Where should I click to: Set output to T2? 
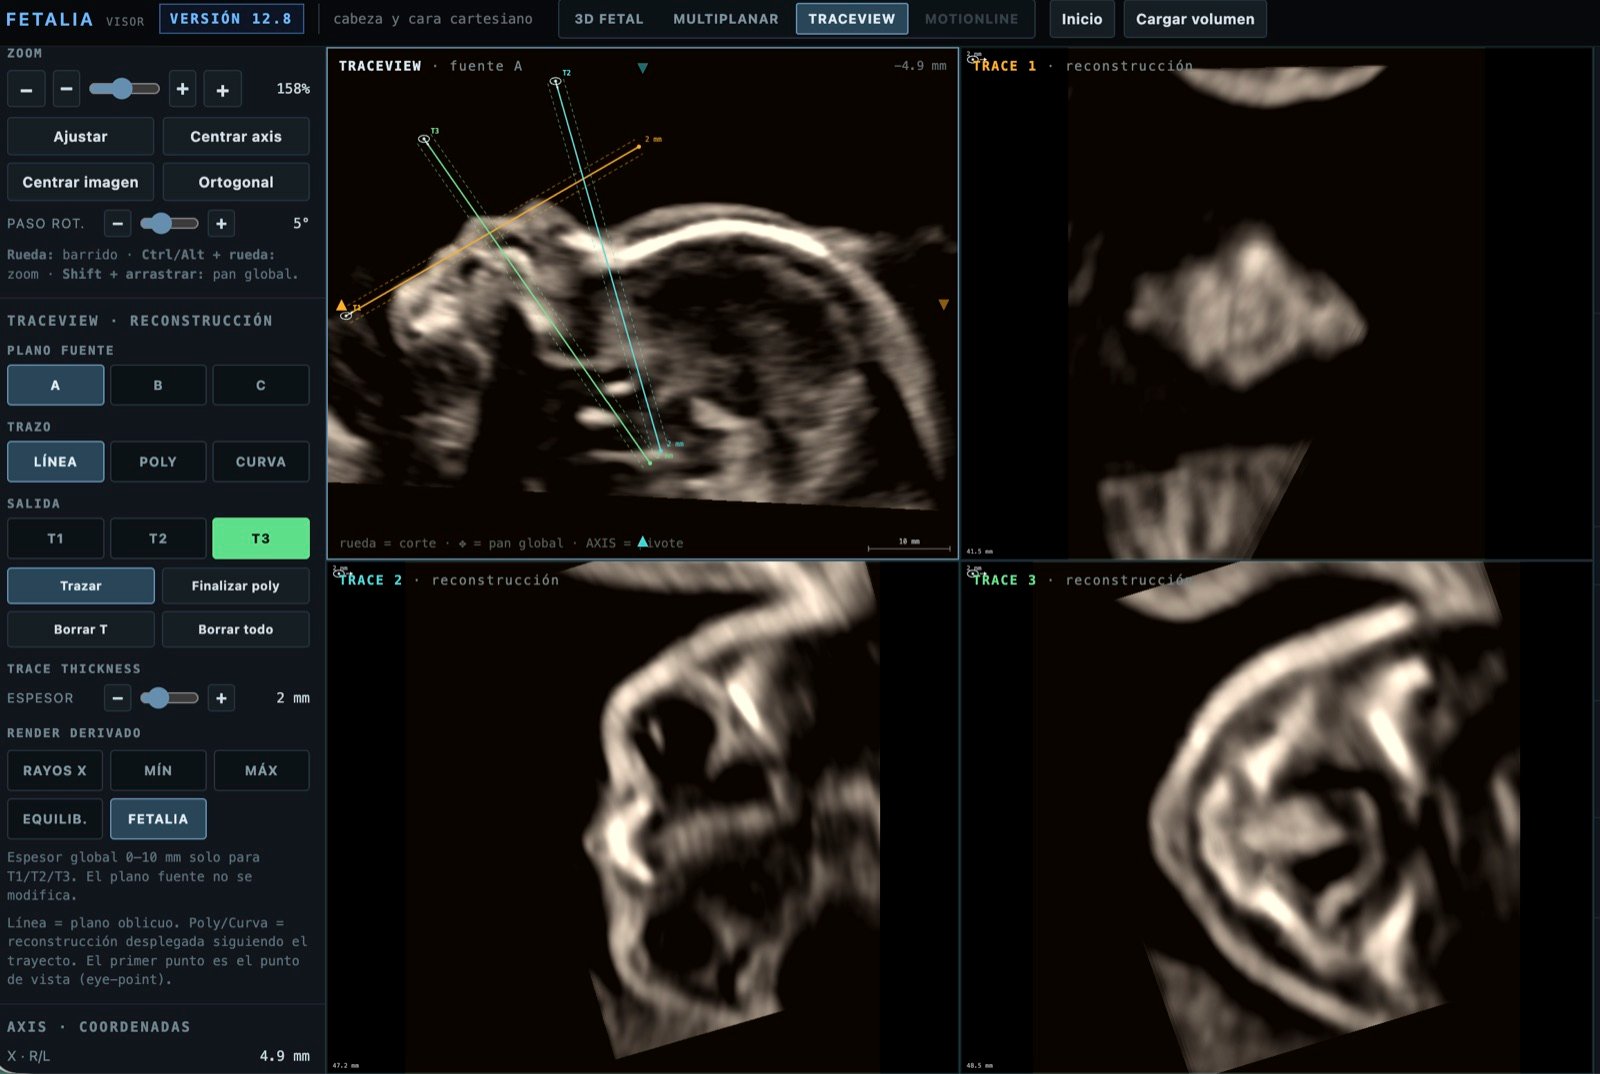click(x=158, y=538)
